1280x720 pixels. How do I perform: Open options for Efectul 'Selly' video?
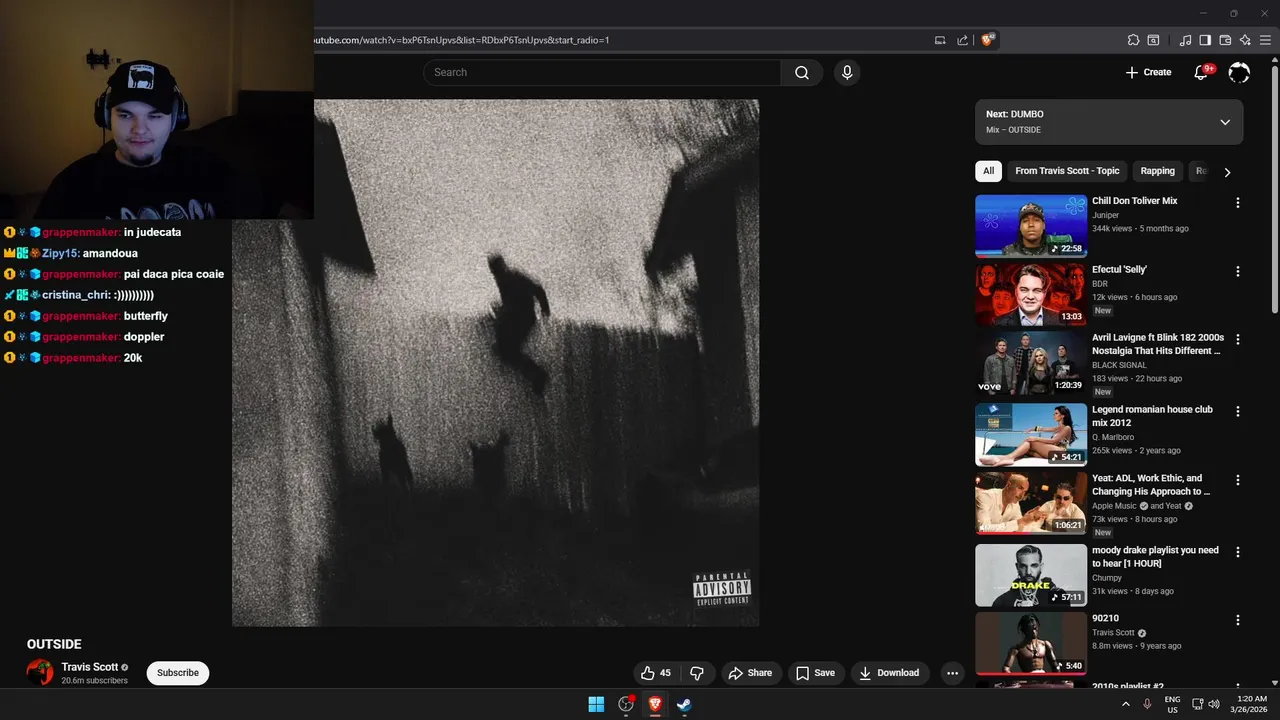pos(1237,271)
